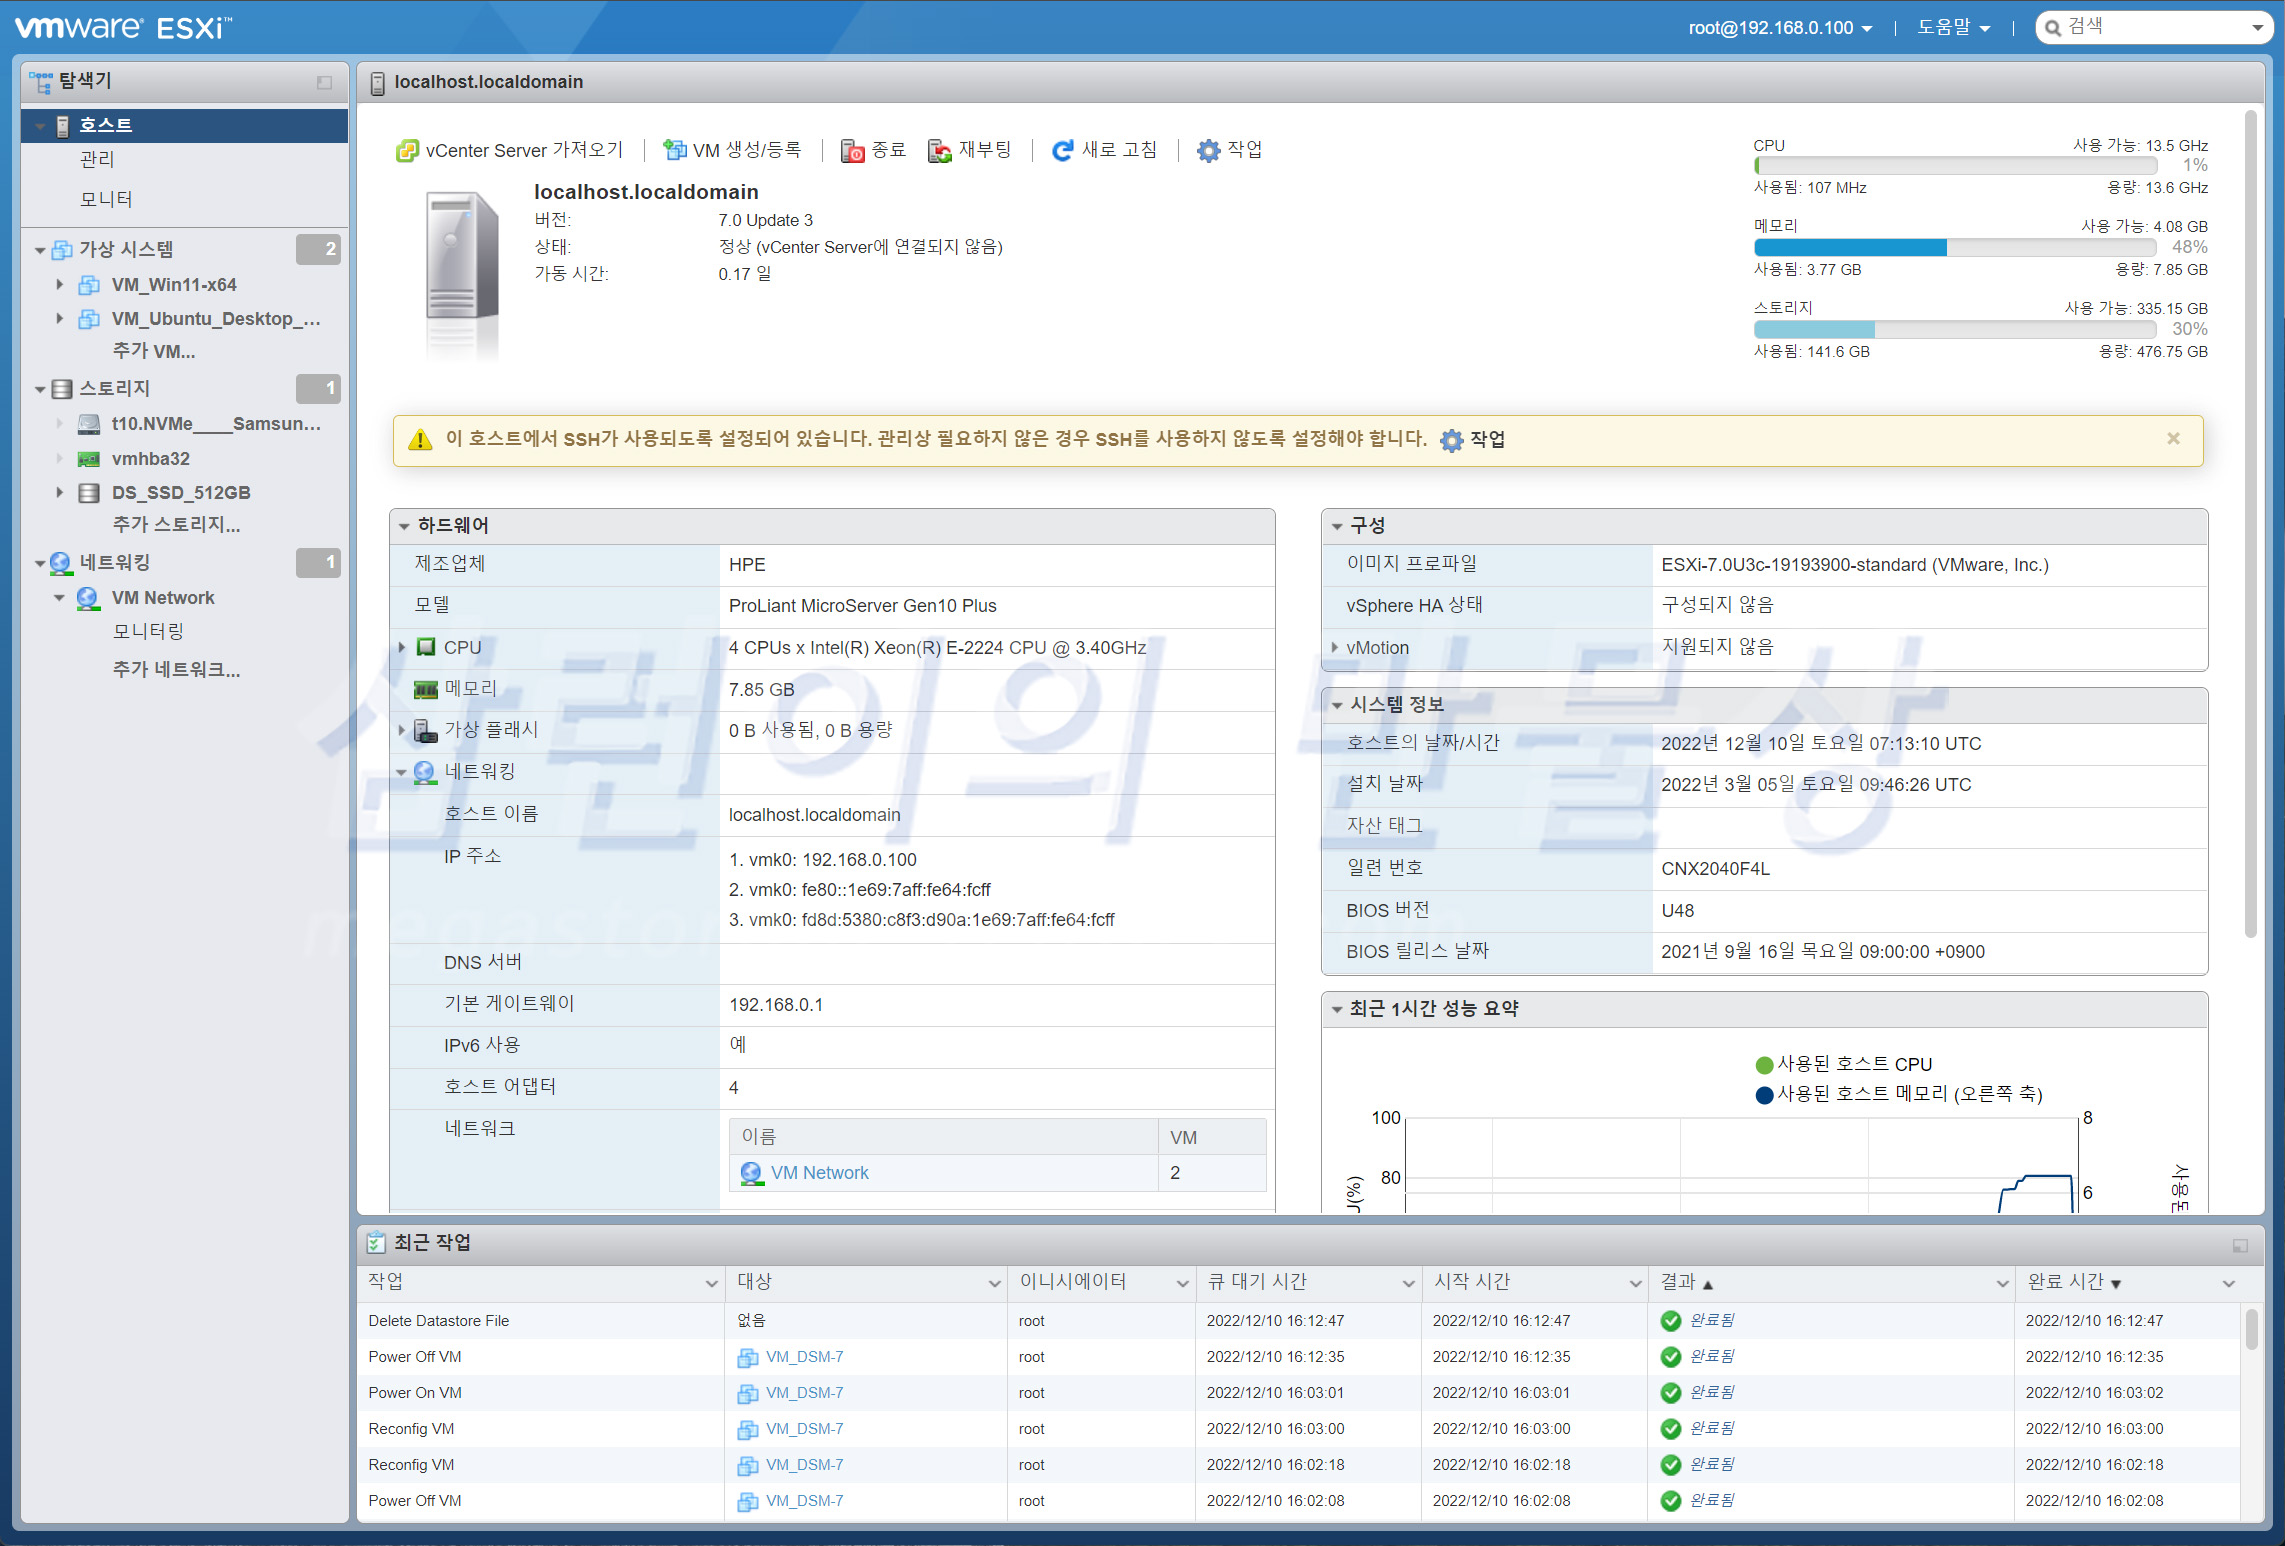Dismiss the SSH warning banner

point(2173,439)
